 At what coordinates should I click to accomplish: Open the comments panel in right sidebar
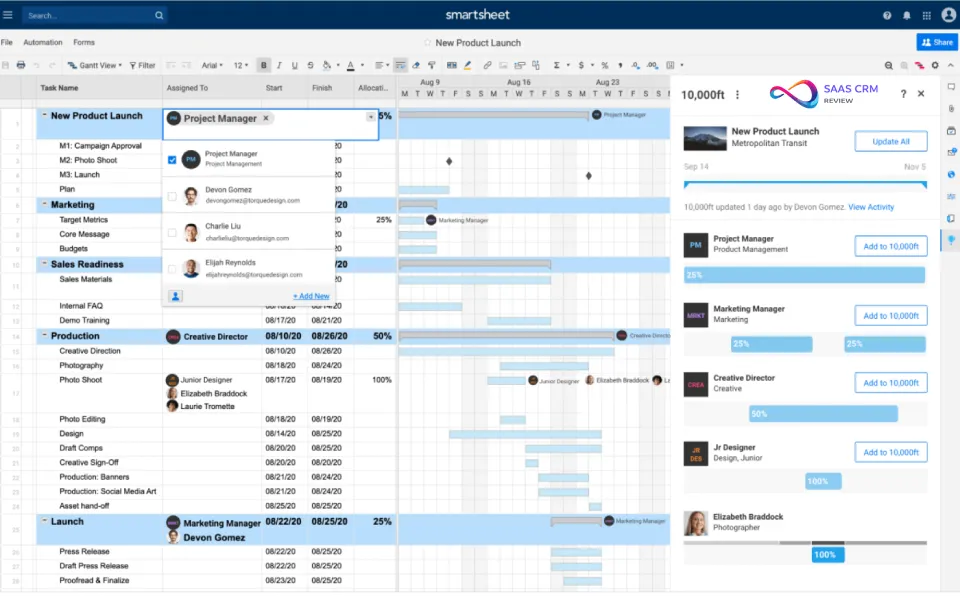click(x=951, y=88)
